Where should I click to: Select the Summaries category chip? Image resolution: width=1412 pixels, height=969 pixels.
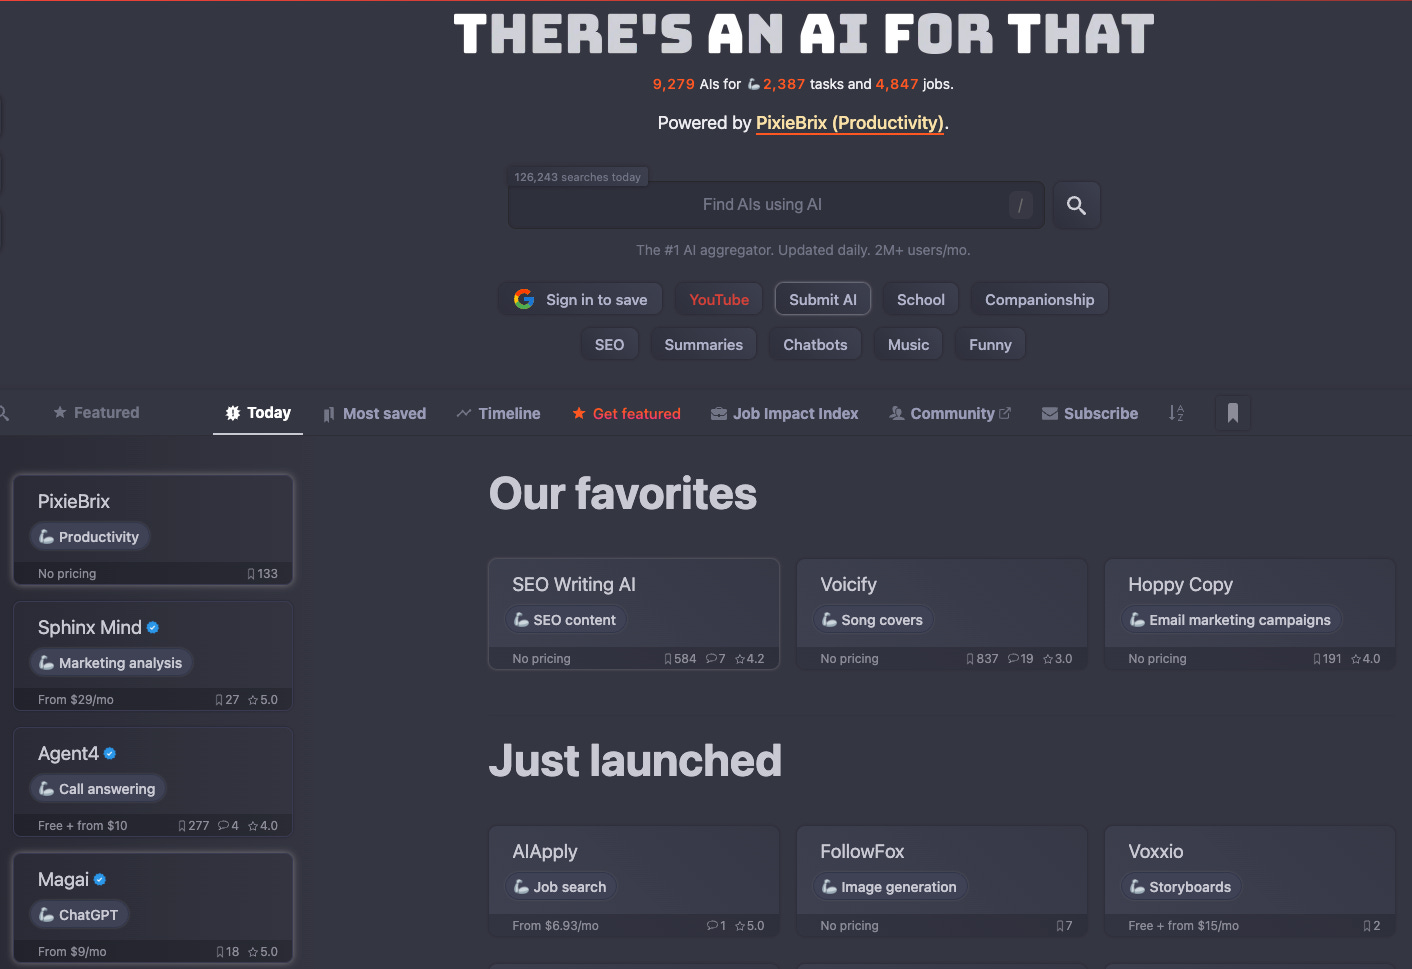click(704, 345)
